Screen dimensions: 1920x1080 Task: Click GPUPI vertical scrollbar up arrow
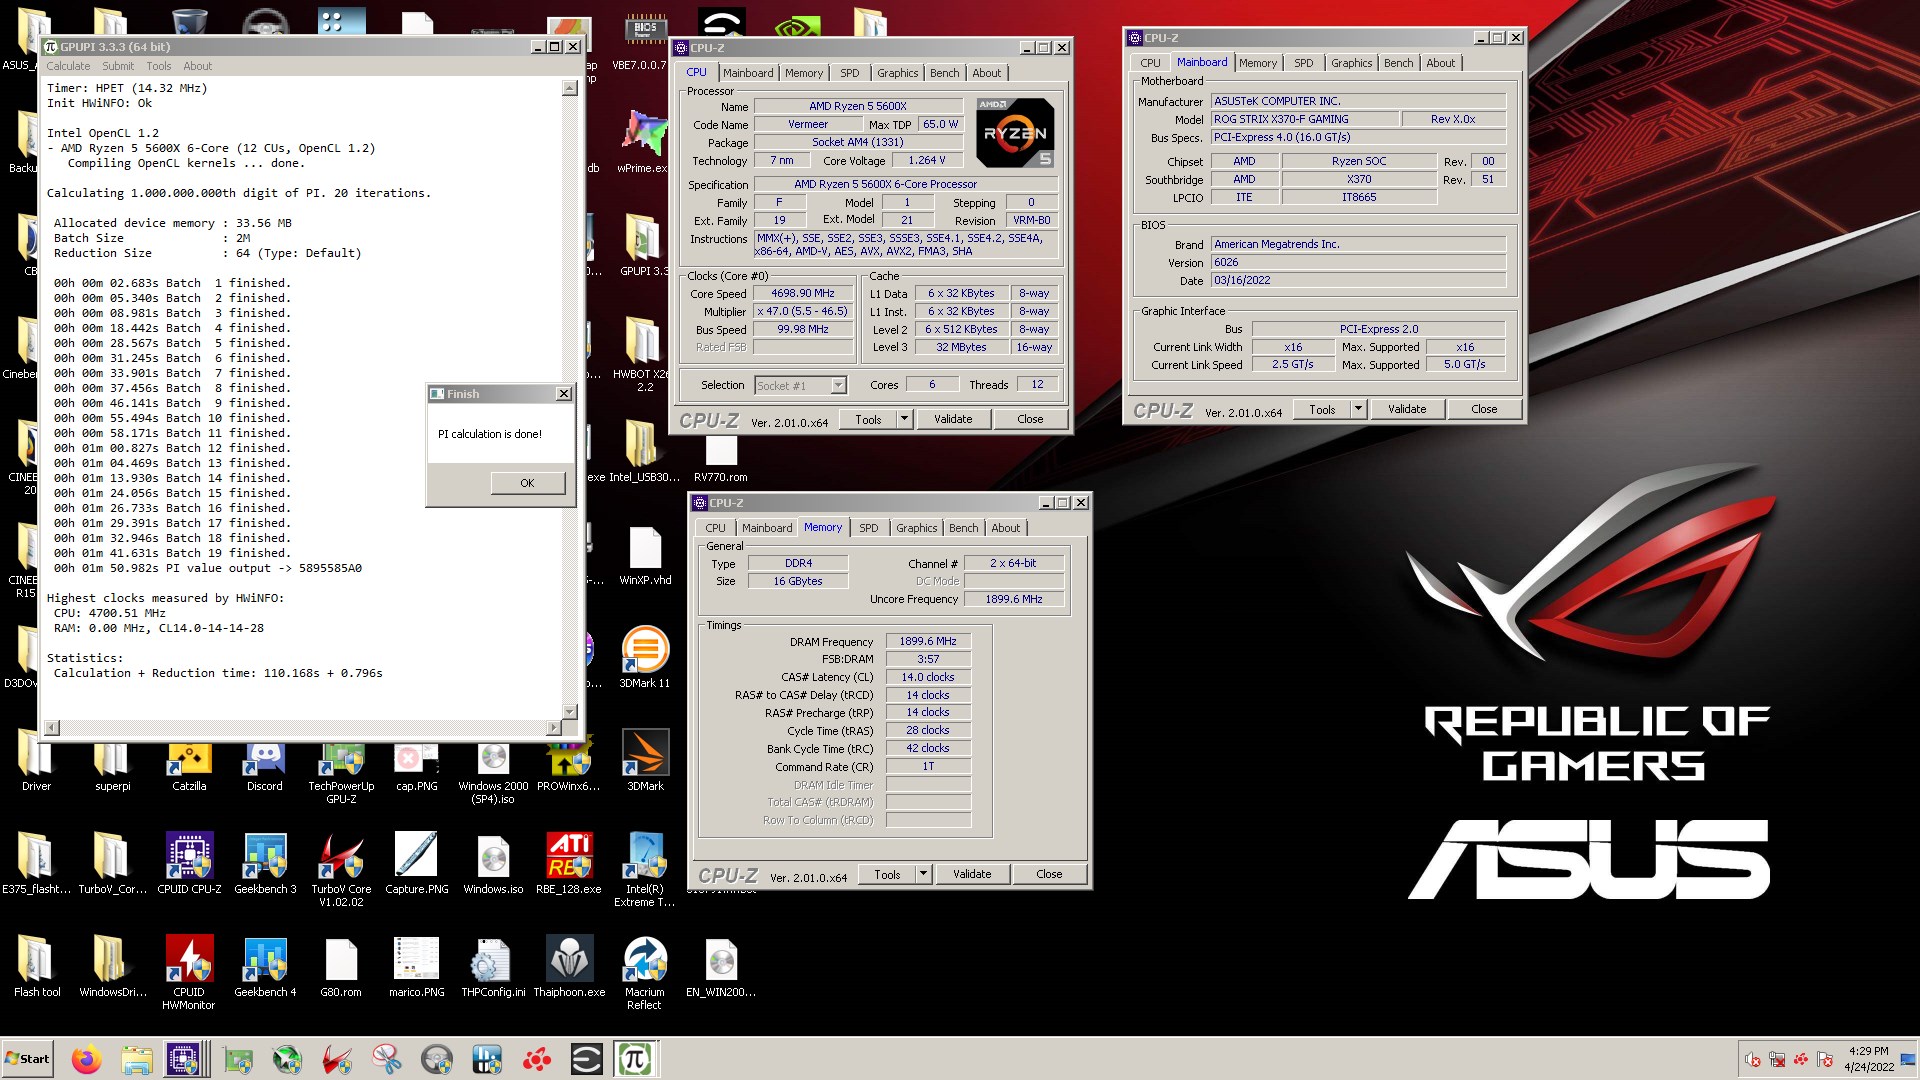click(570, 88)
